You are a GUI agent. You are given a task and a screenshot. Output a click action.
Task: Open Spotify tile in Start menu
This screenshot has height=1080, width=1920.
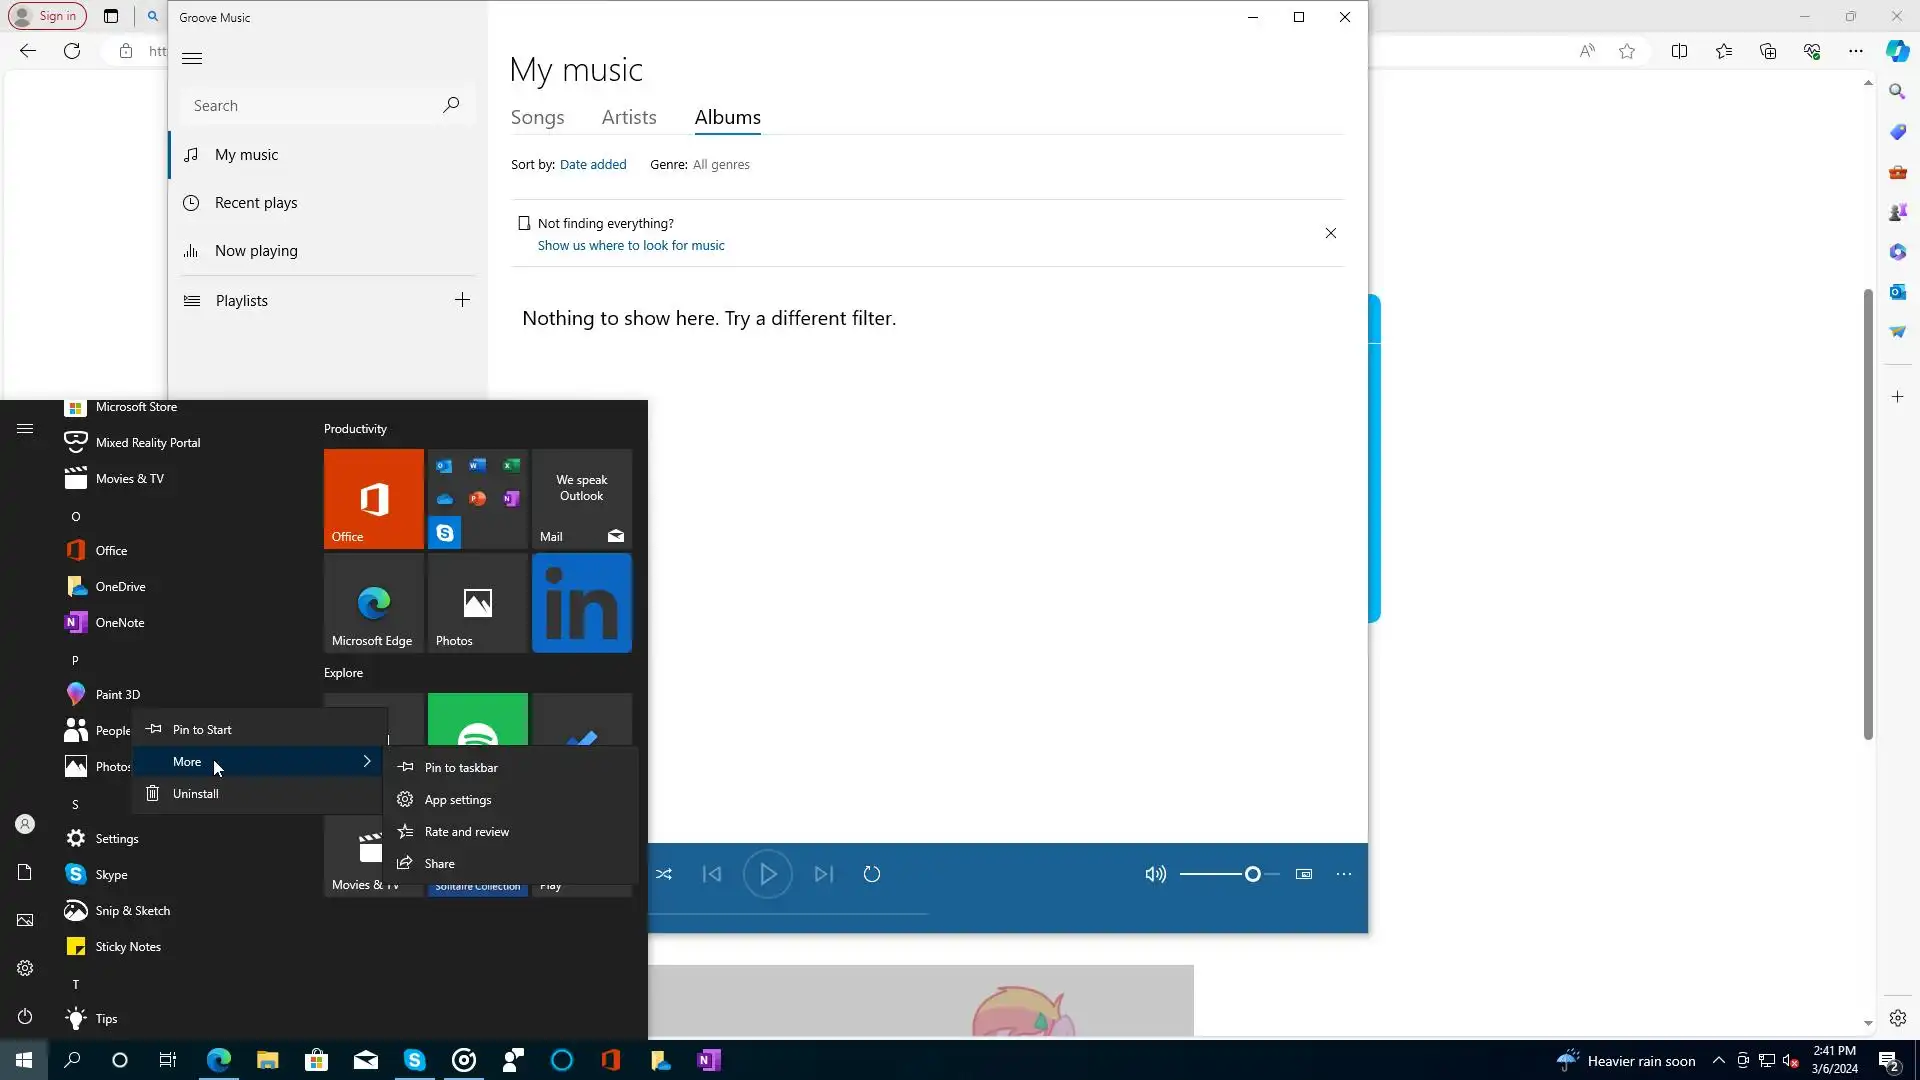pyautogui.click(x=478, y=720)
